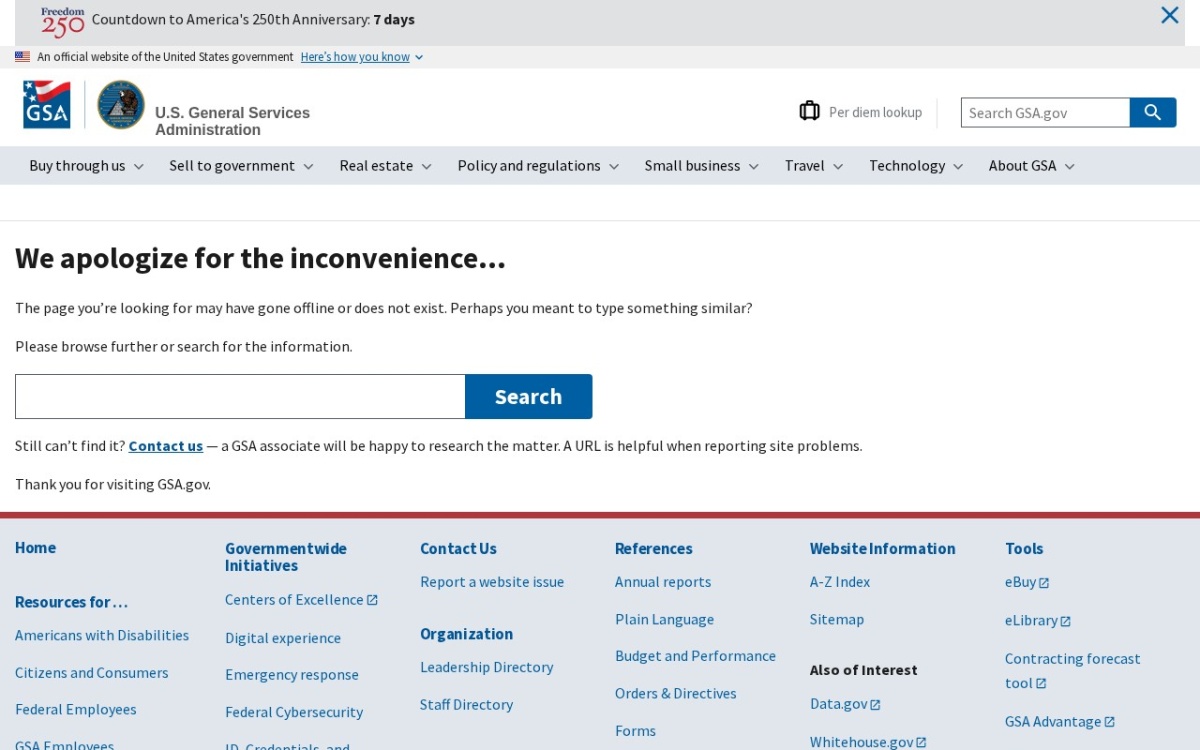Image resolution: width=1200 pixels, height=750 pixels.
Task: Click the "We apologize for the inconvenience" heading
Action: (260, 259)
